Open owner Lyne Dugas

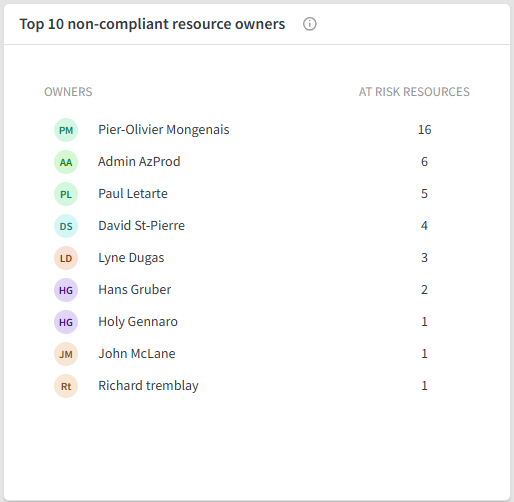pos(131,258)
